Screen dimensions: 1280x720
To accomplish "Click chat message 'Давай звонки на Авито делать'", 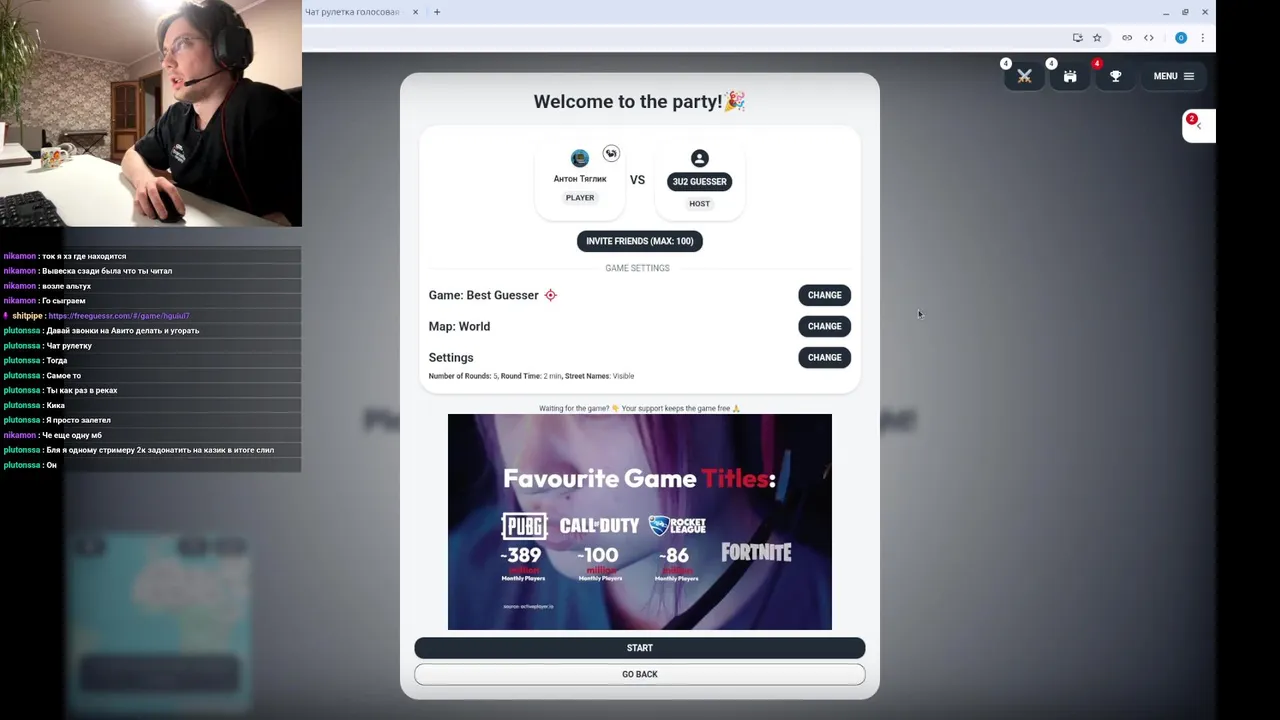I will tap(123, 331).
